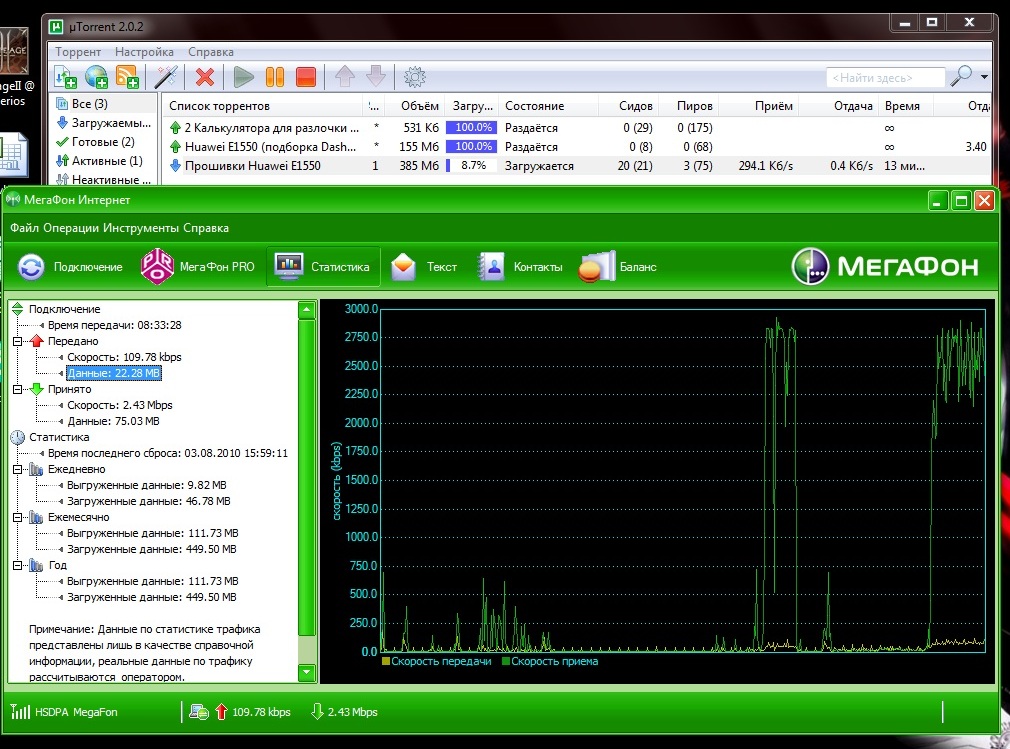Move torrent down the queue

click(376, 77)
